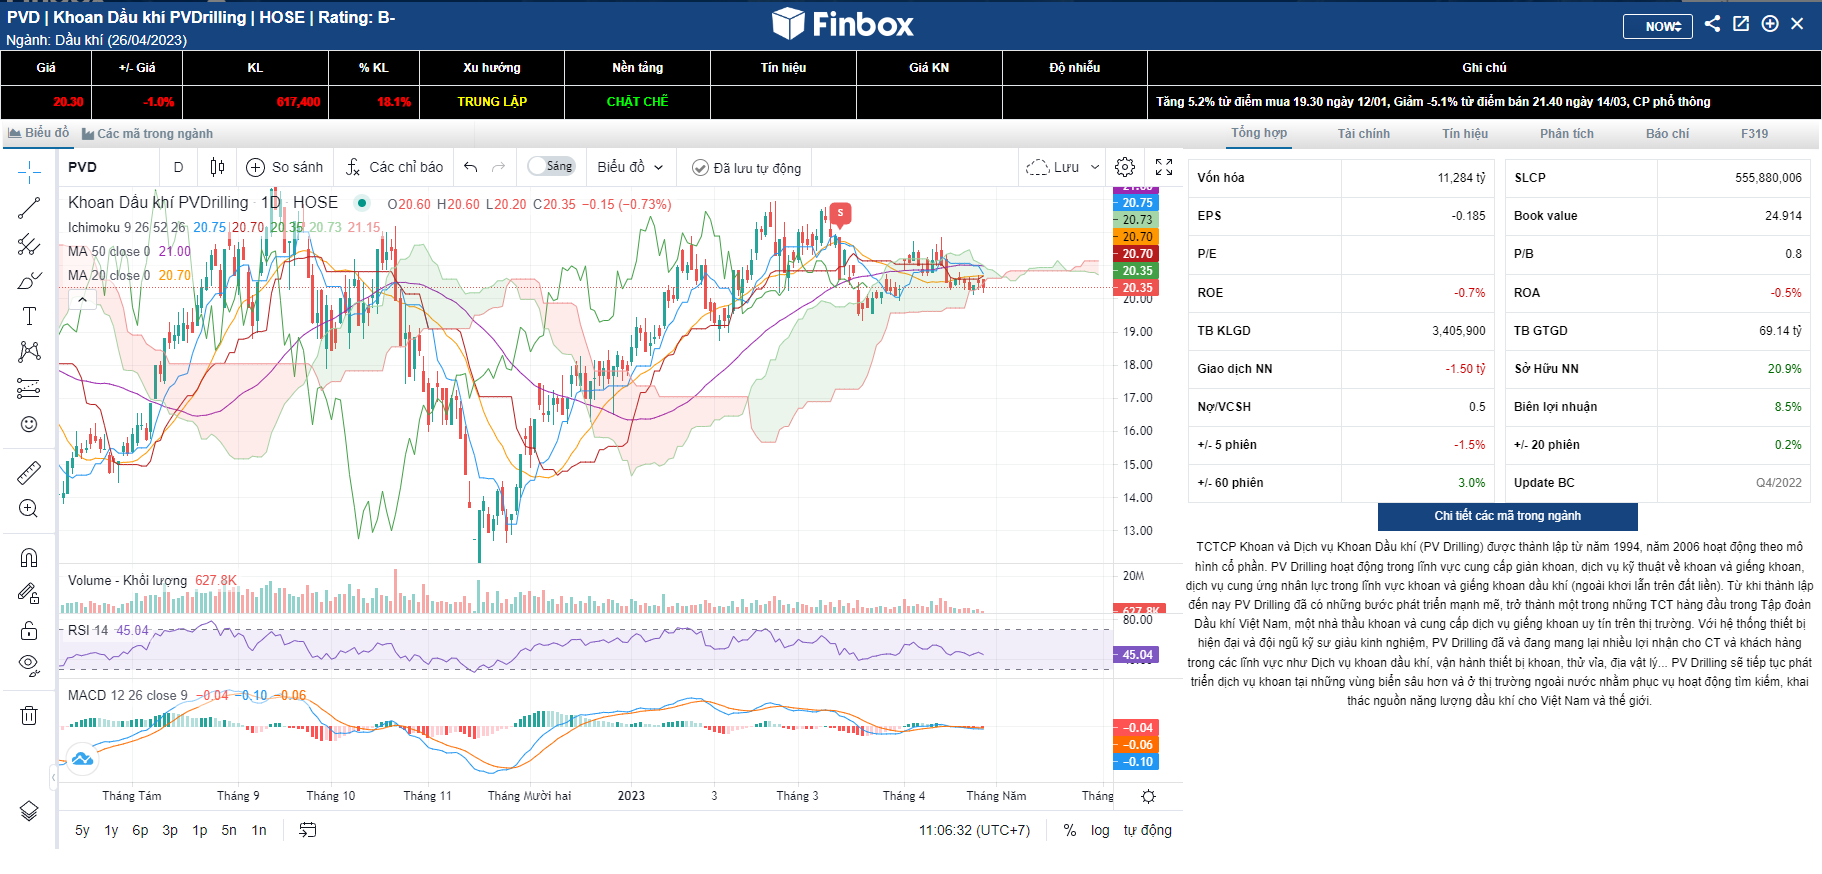Open the emoji icons tool
Screen dimensions: 1822x874
pos(29,424)
